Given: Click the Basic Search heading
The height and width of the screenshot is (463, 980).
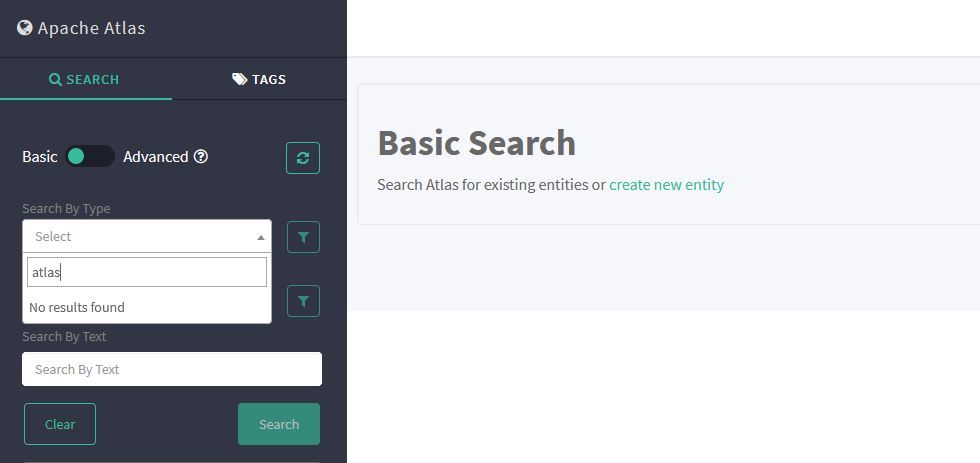Looking at the screenshot, I should point(476,143).
